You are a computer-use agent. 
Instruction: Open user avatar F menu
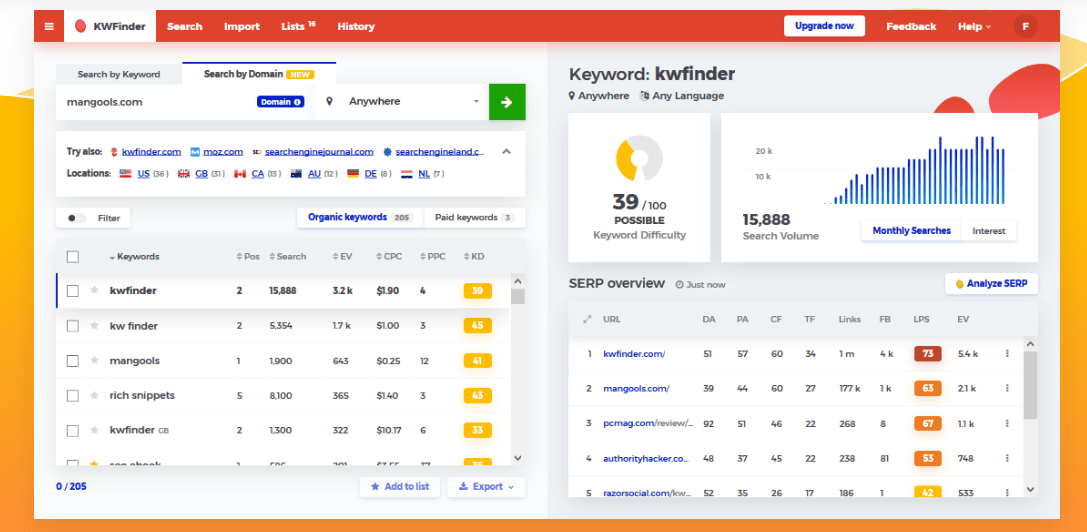coord(1025,26)
